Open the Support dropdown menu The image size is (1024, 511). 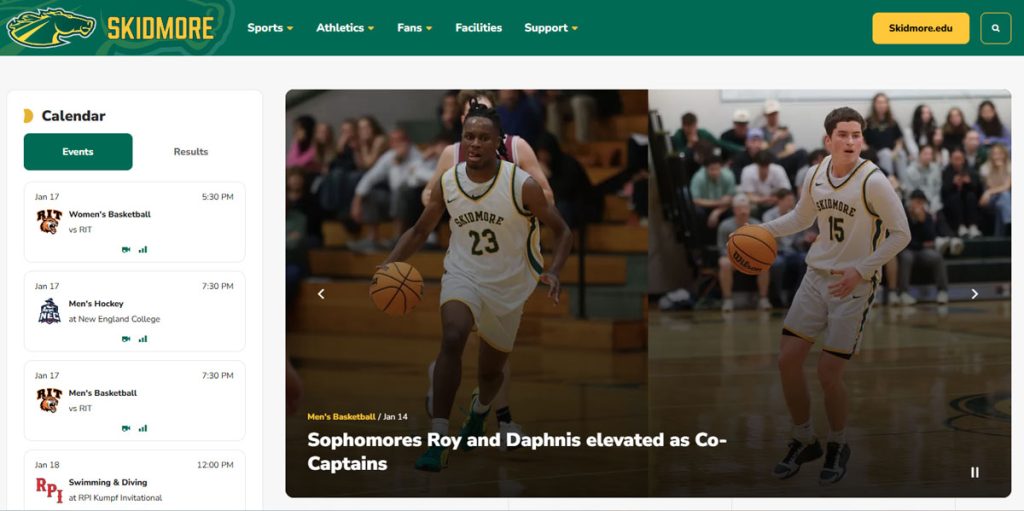click(x=551, y=28)
